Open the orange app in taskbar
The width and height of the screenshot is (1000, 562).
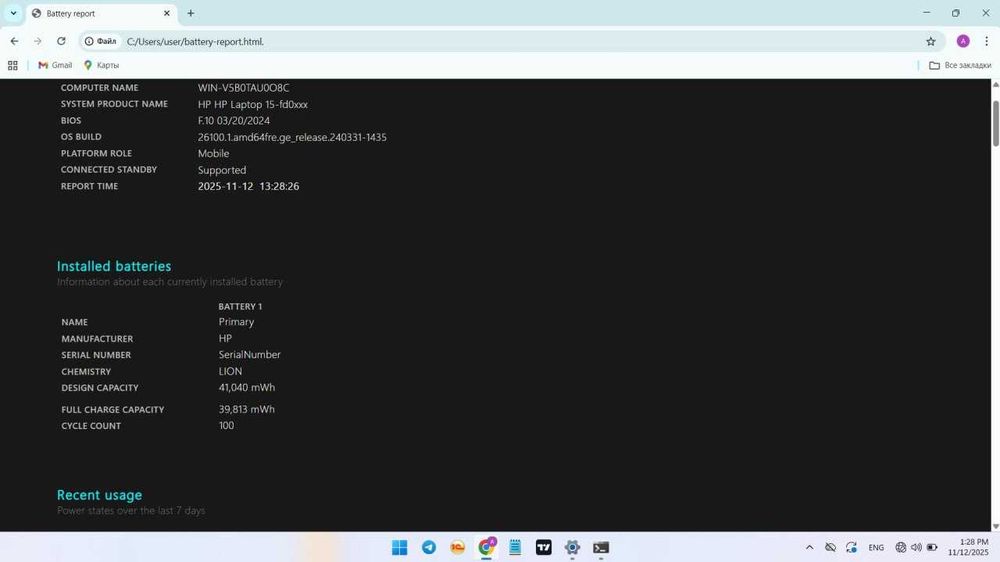[458, 547]
